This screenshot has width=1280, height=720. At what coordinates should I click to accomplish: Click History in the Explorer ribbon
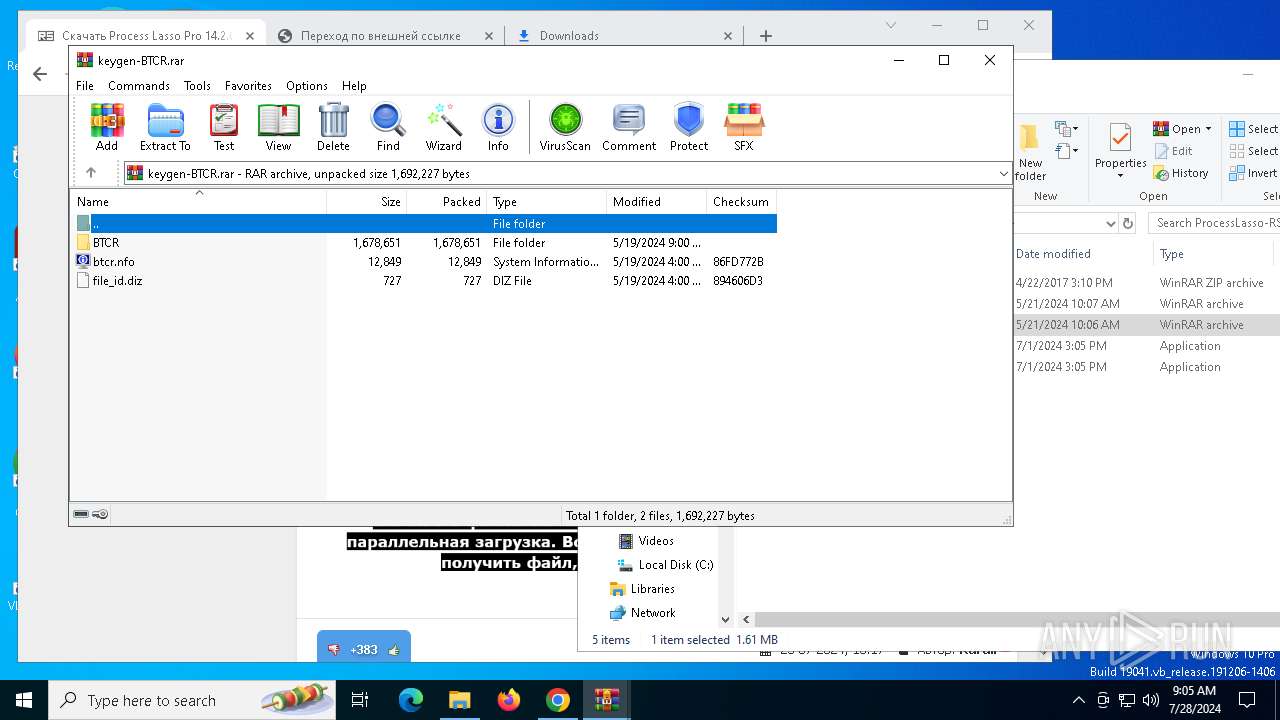click(1181, 173)
